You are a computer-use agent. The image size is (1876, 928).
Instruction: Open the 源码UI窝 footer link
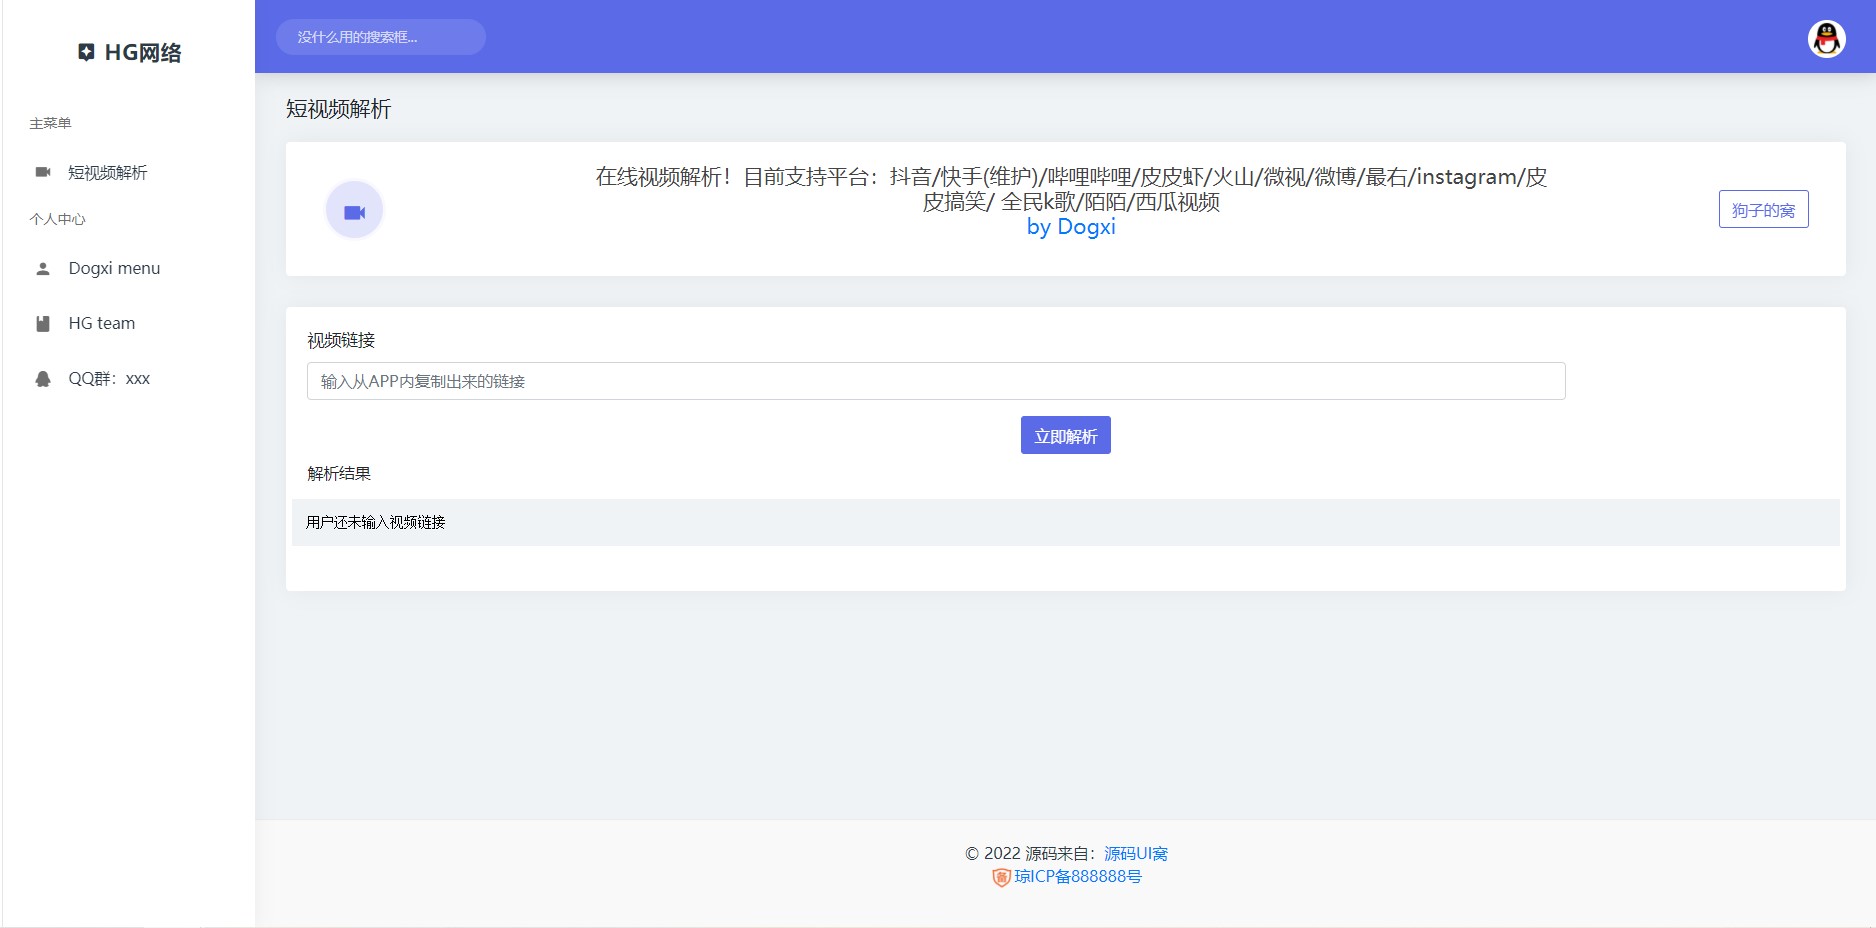1135,853
